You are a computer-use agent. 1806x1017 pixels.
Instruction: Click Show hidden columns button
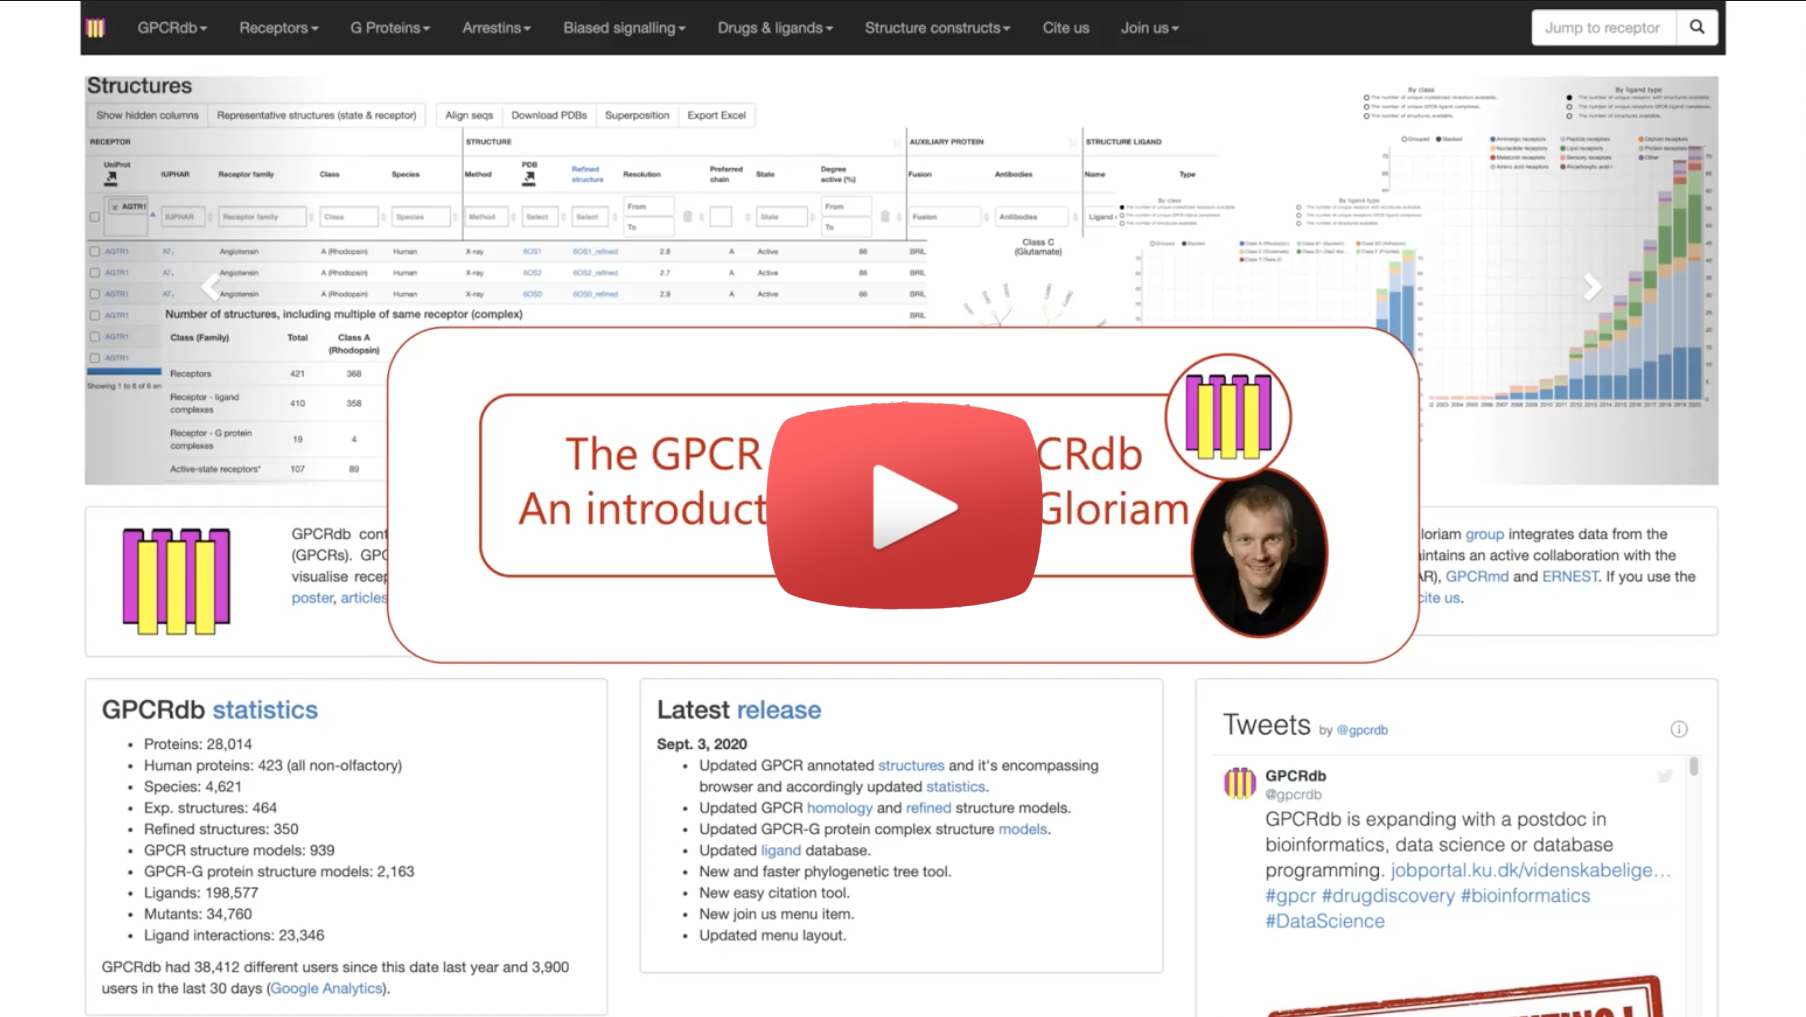147,115
